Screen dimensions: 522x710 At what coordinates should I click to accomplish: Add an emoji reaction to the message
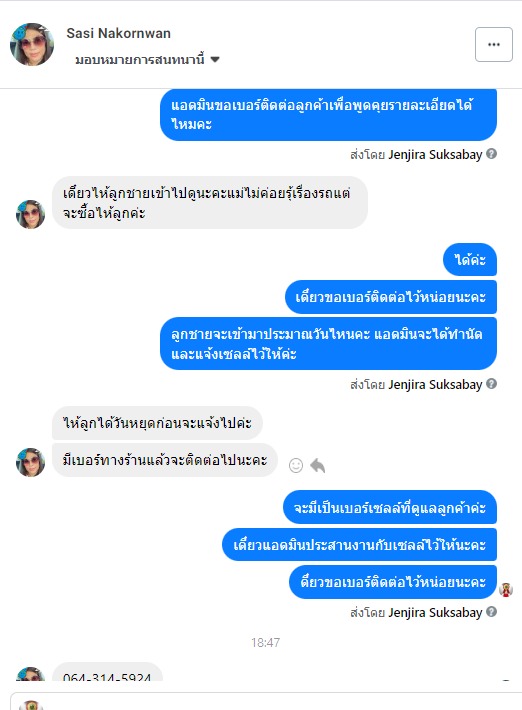point(296,465)
